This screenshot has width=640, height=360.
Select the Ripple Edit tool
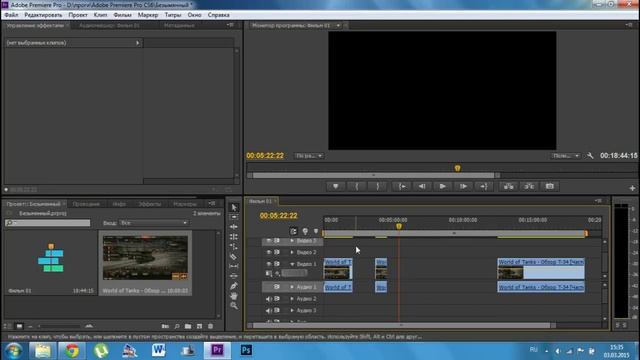pyautogui.click(x=234, y=227)
